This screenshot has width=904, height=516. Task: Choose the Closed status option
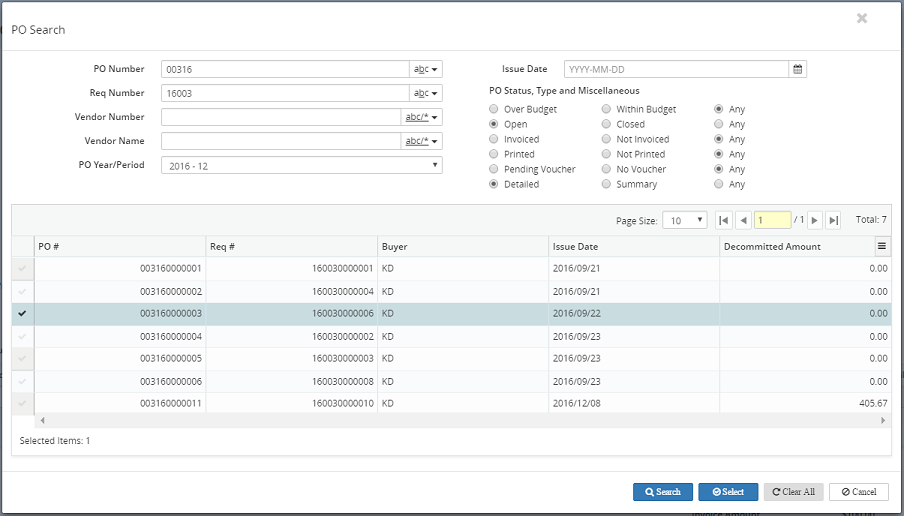[x=607, y=124]
